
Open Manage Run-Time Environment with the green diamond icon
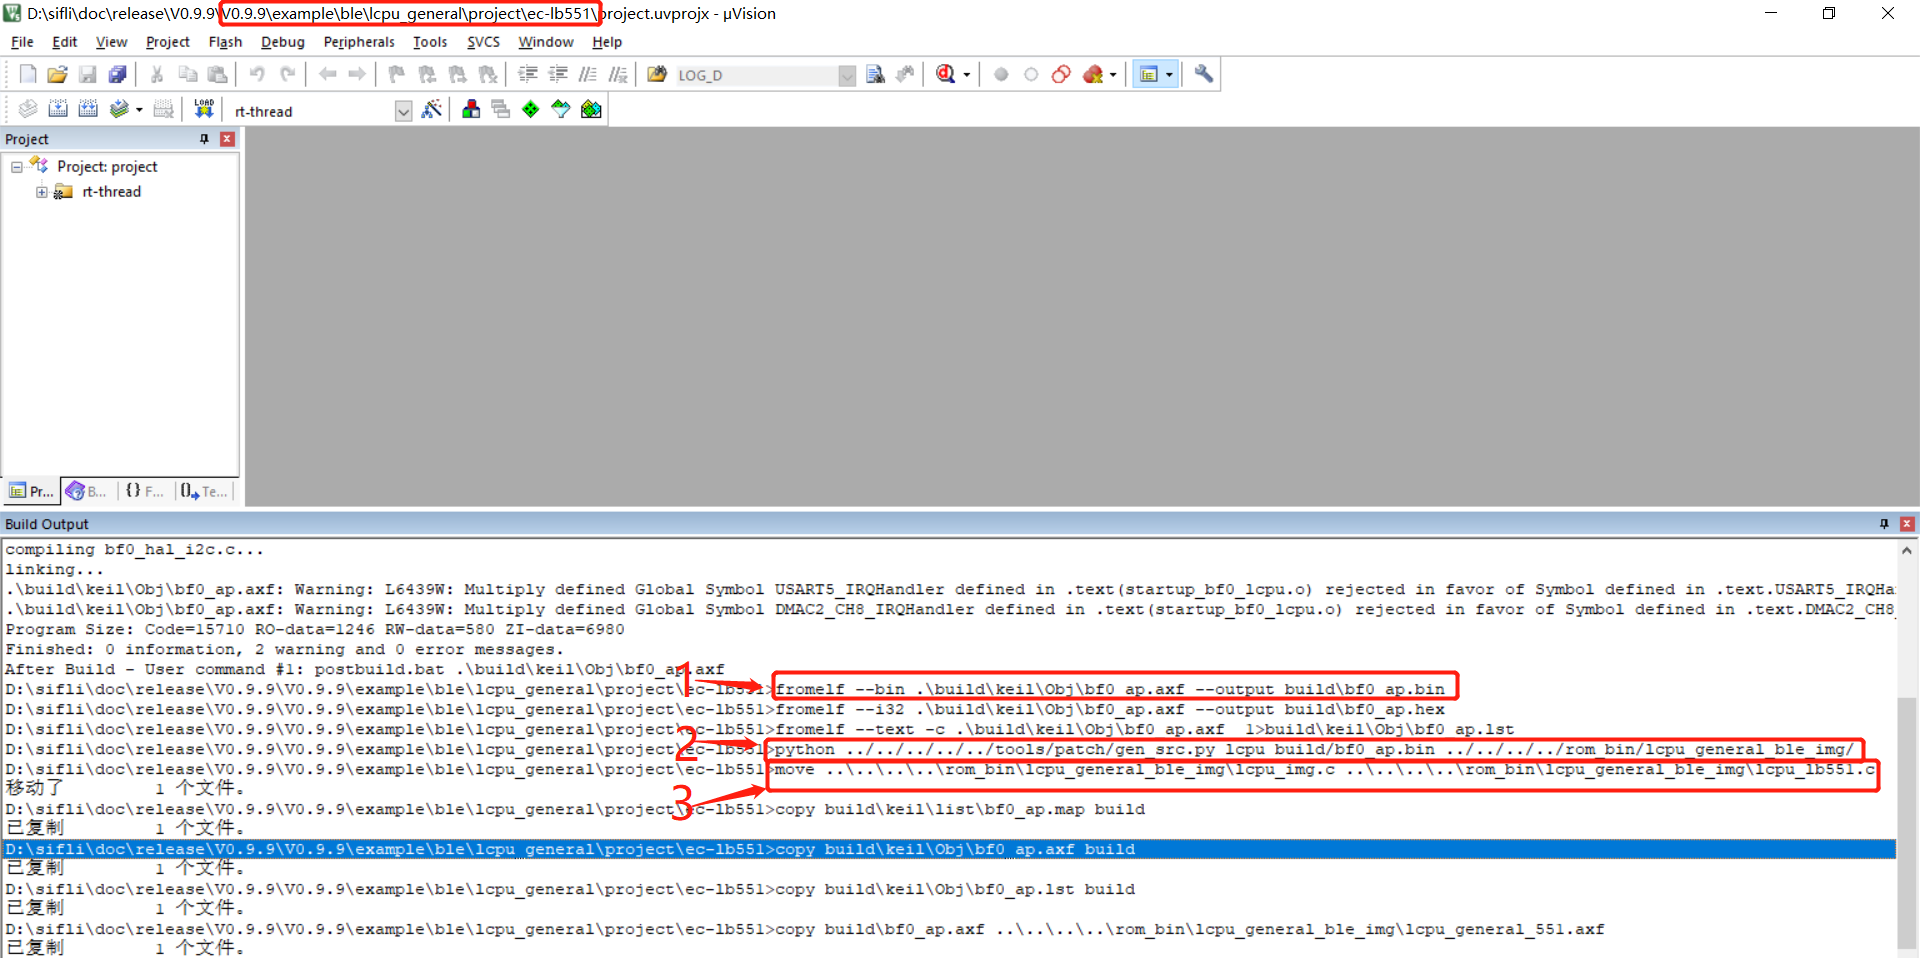click(x=531, y=109)
